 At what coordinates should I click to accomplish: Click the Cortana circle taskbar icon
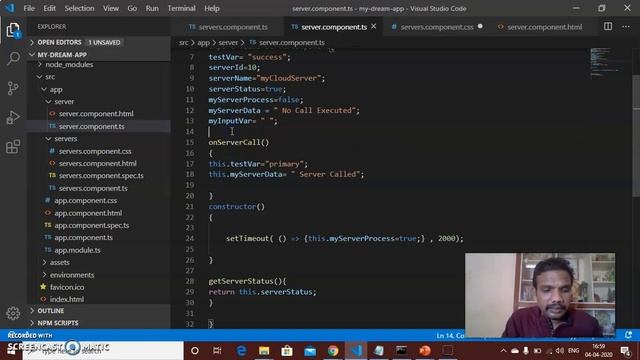tap(195, 351)
